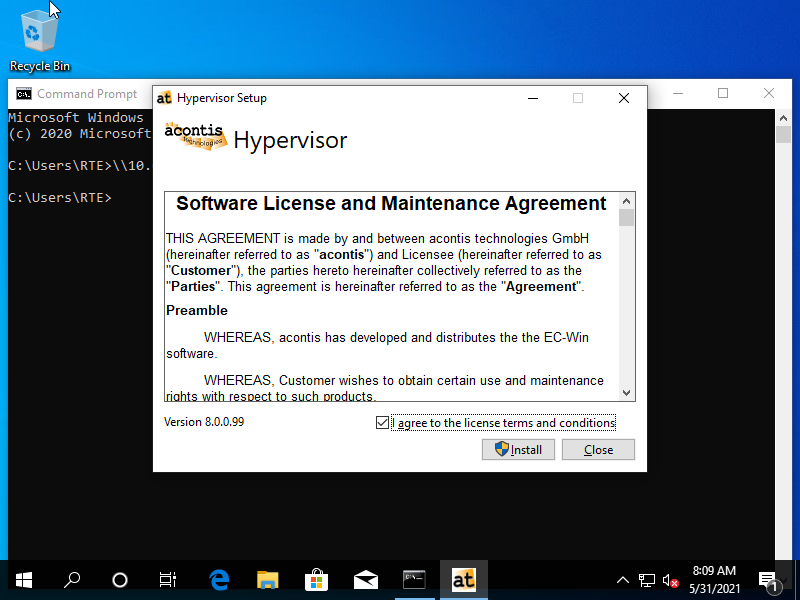Open taskbar Search magnifier
The height and width of the screenshot is (600, 800).
click(x=72, y=580)
